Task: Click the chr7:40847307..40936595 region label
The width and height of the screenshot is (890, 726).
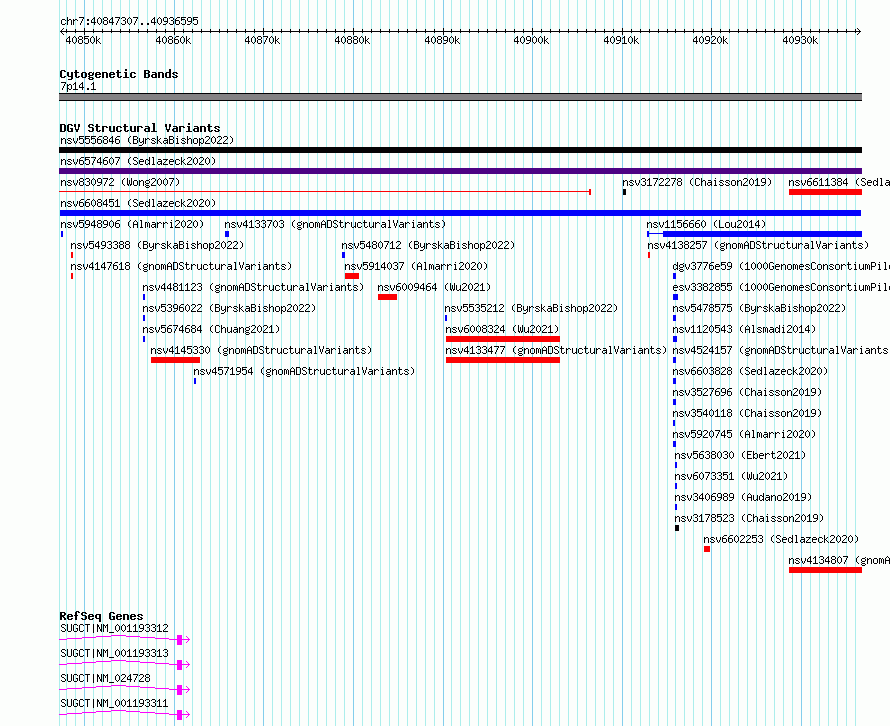Action: (x=129, y=22)
